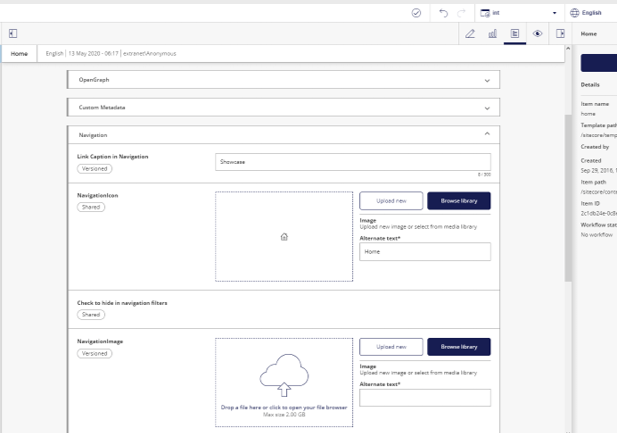The width and height of the screenshot is (617, 433).
Task: Click Check to hide in navigation filters label
Action: pyautogui.click(x=122, y=303)
